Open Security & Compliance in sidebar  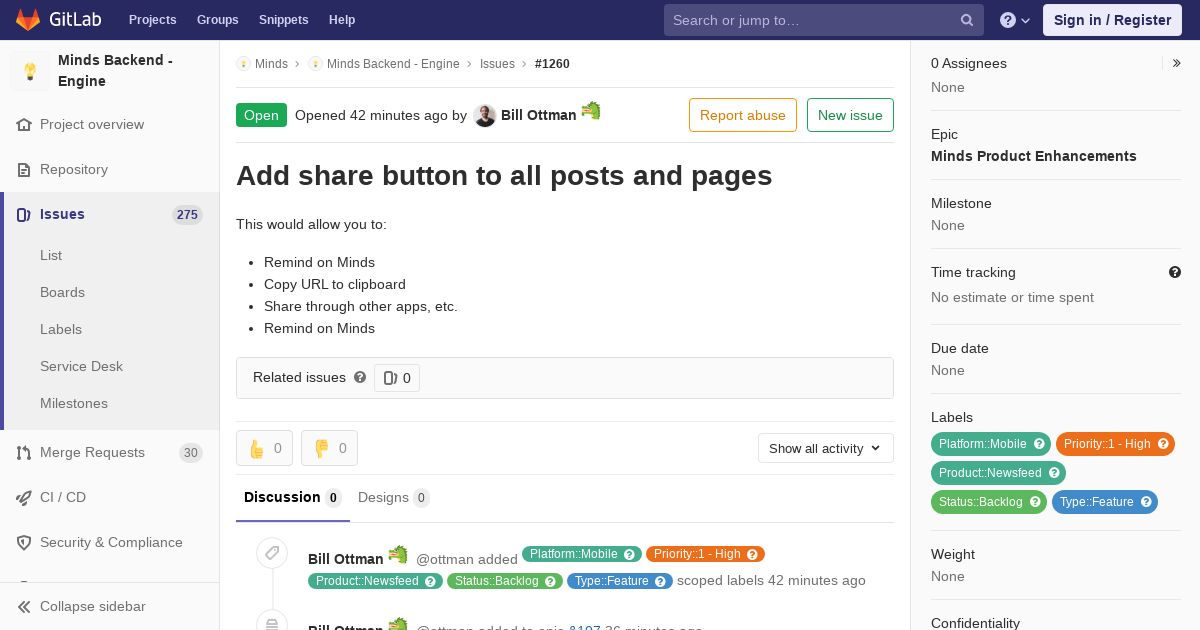[x=110, y=542]
